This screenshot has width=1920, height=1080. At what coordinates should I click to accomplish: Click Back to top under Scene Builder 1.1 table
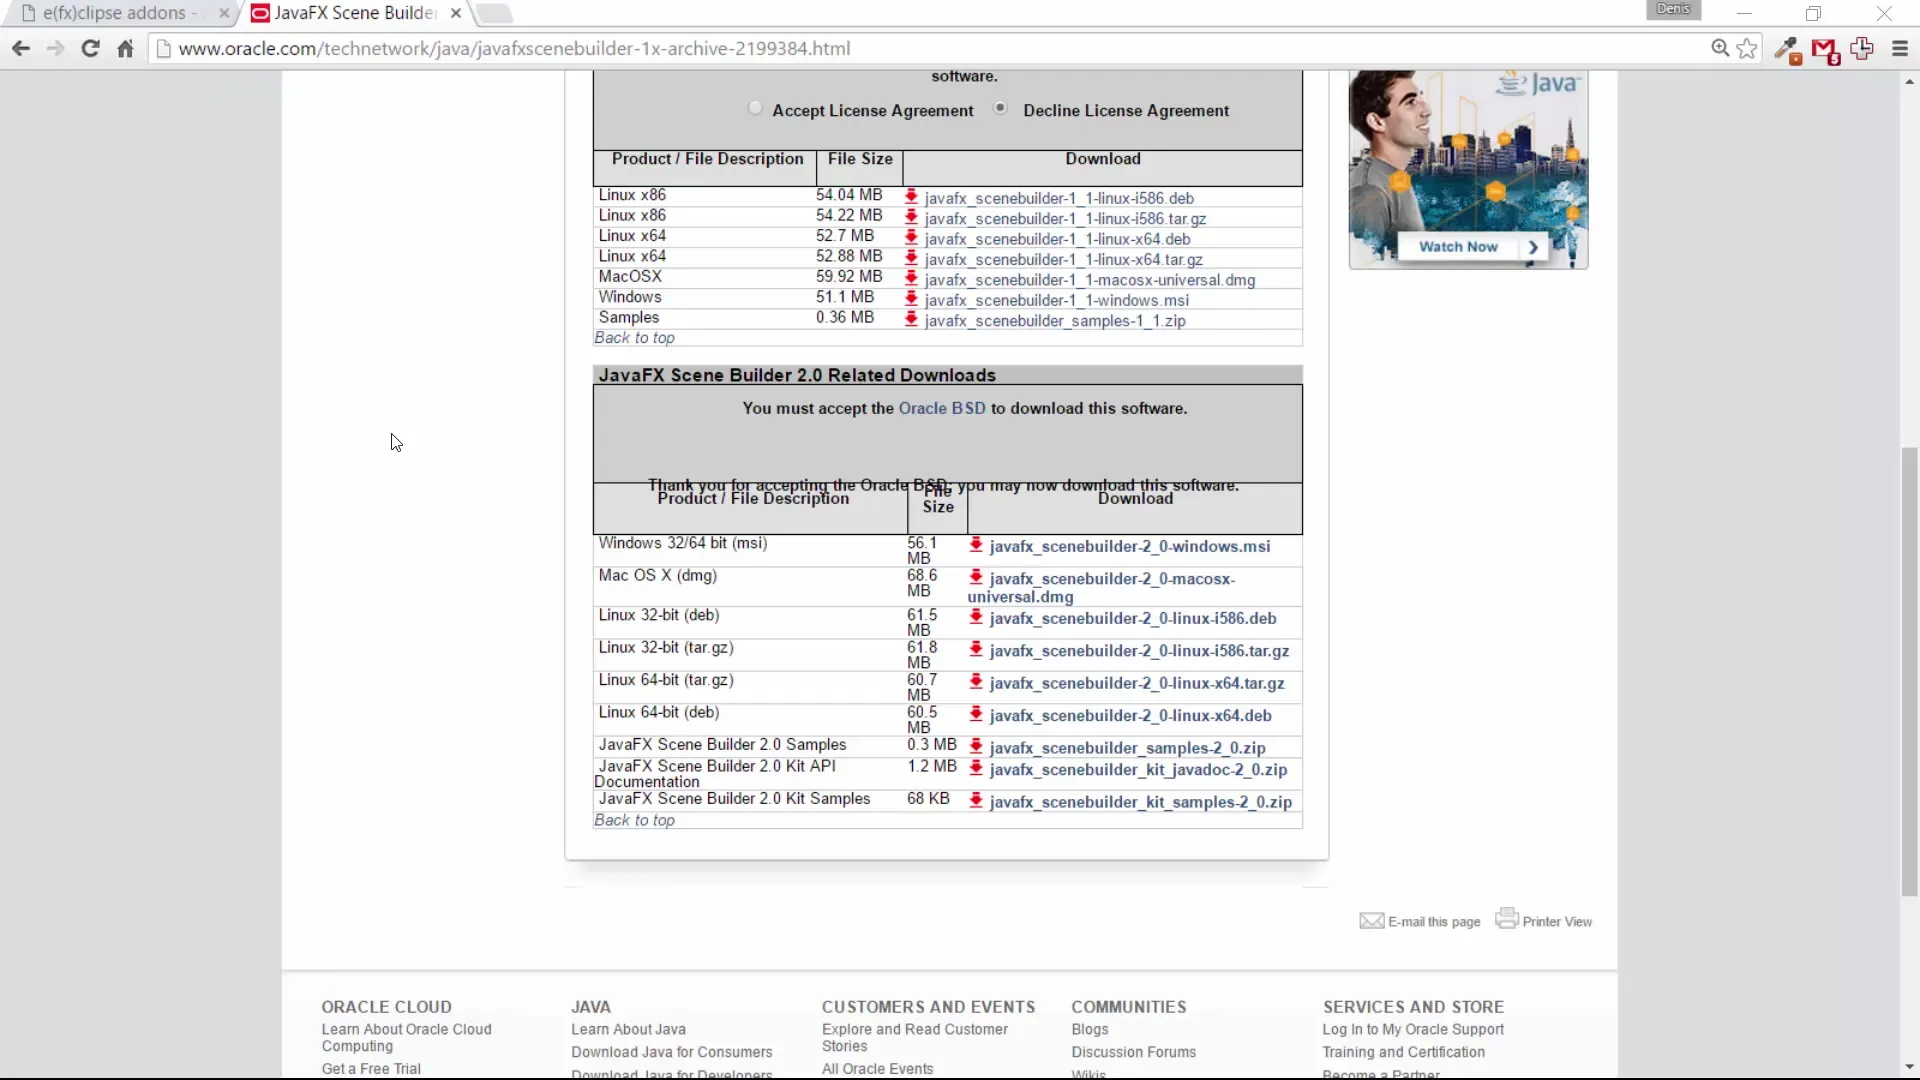click(634, 338)
